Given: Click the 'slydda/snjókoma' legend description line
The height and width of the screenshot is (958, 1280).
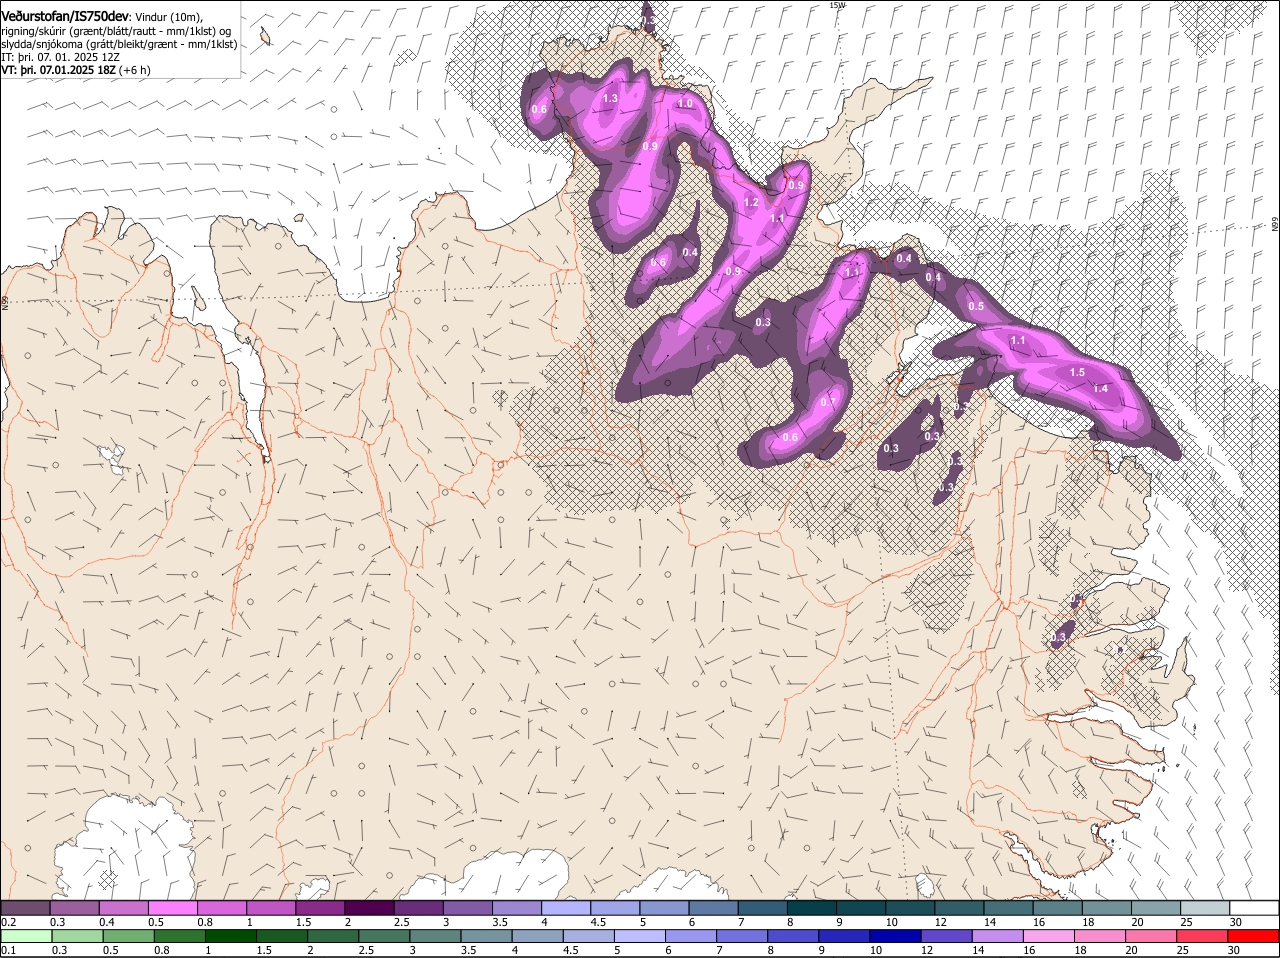Looking at the screenshot, I should pos(119,44).
